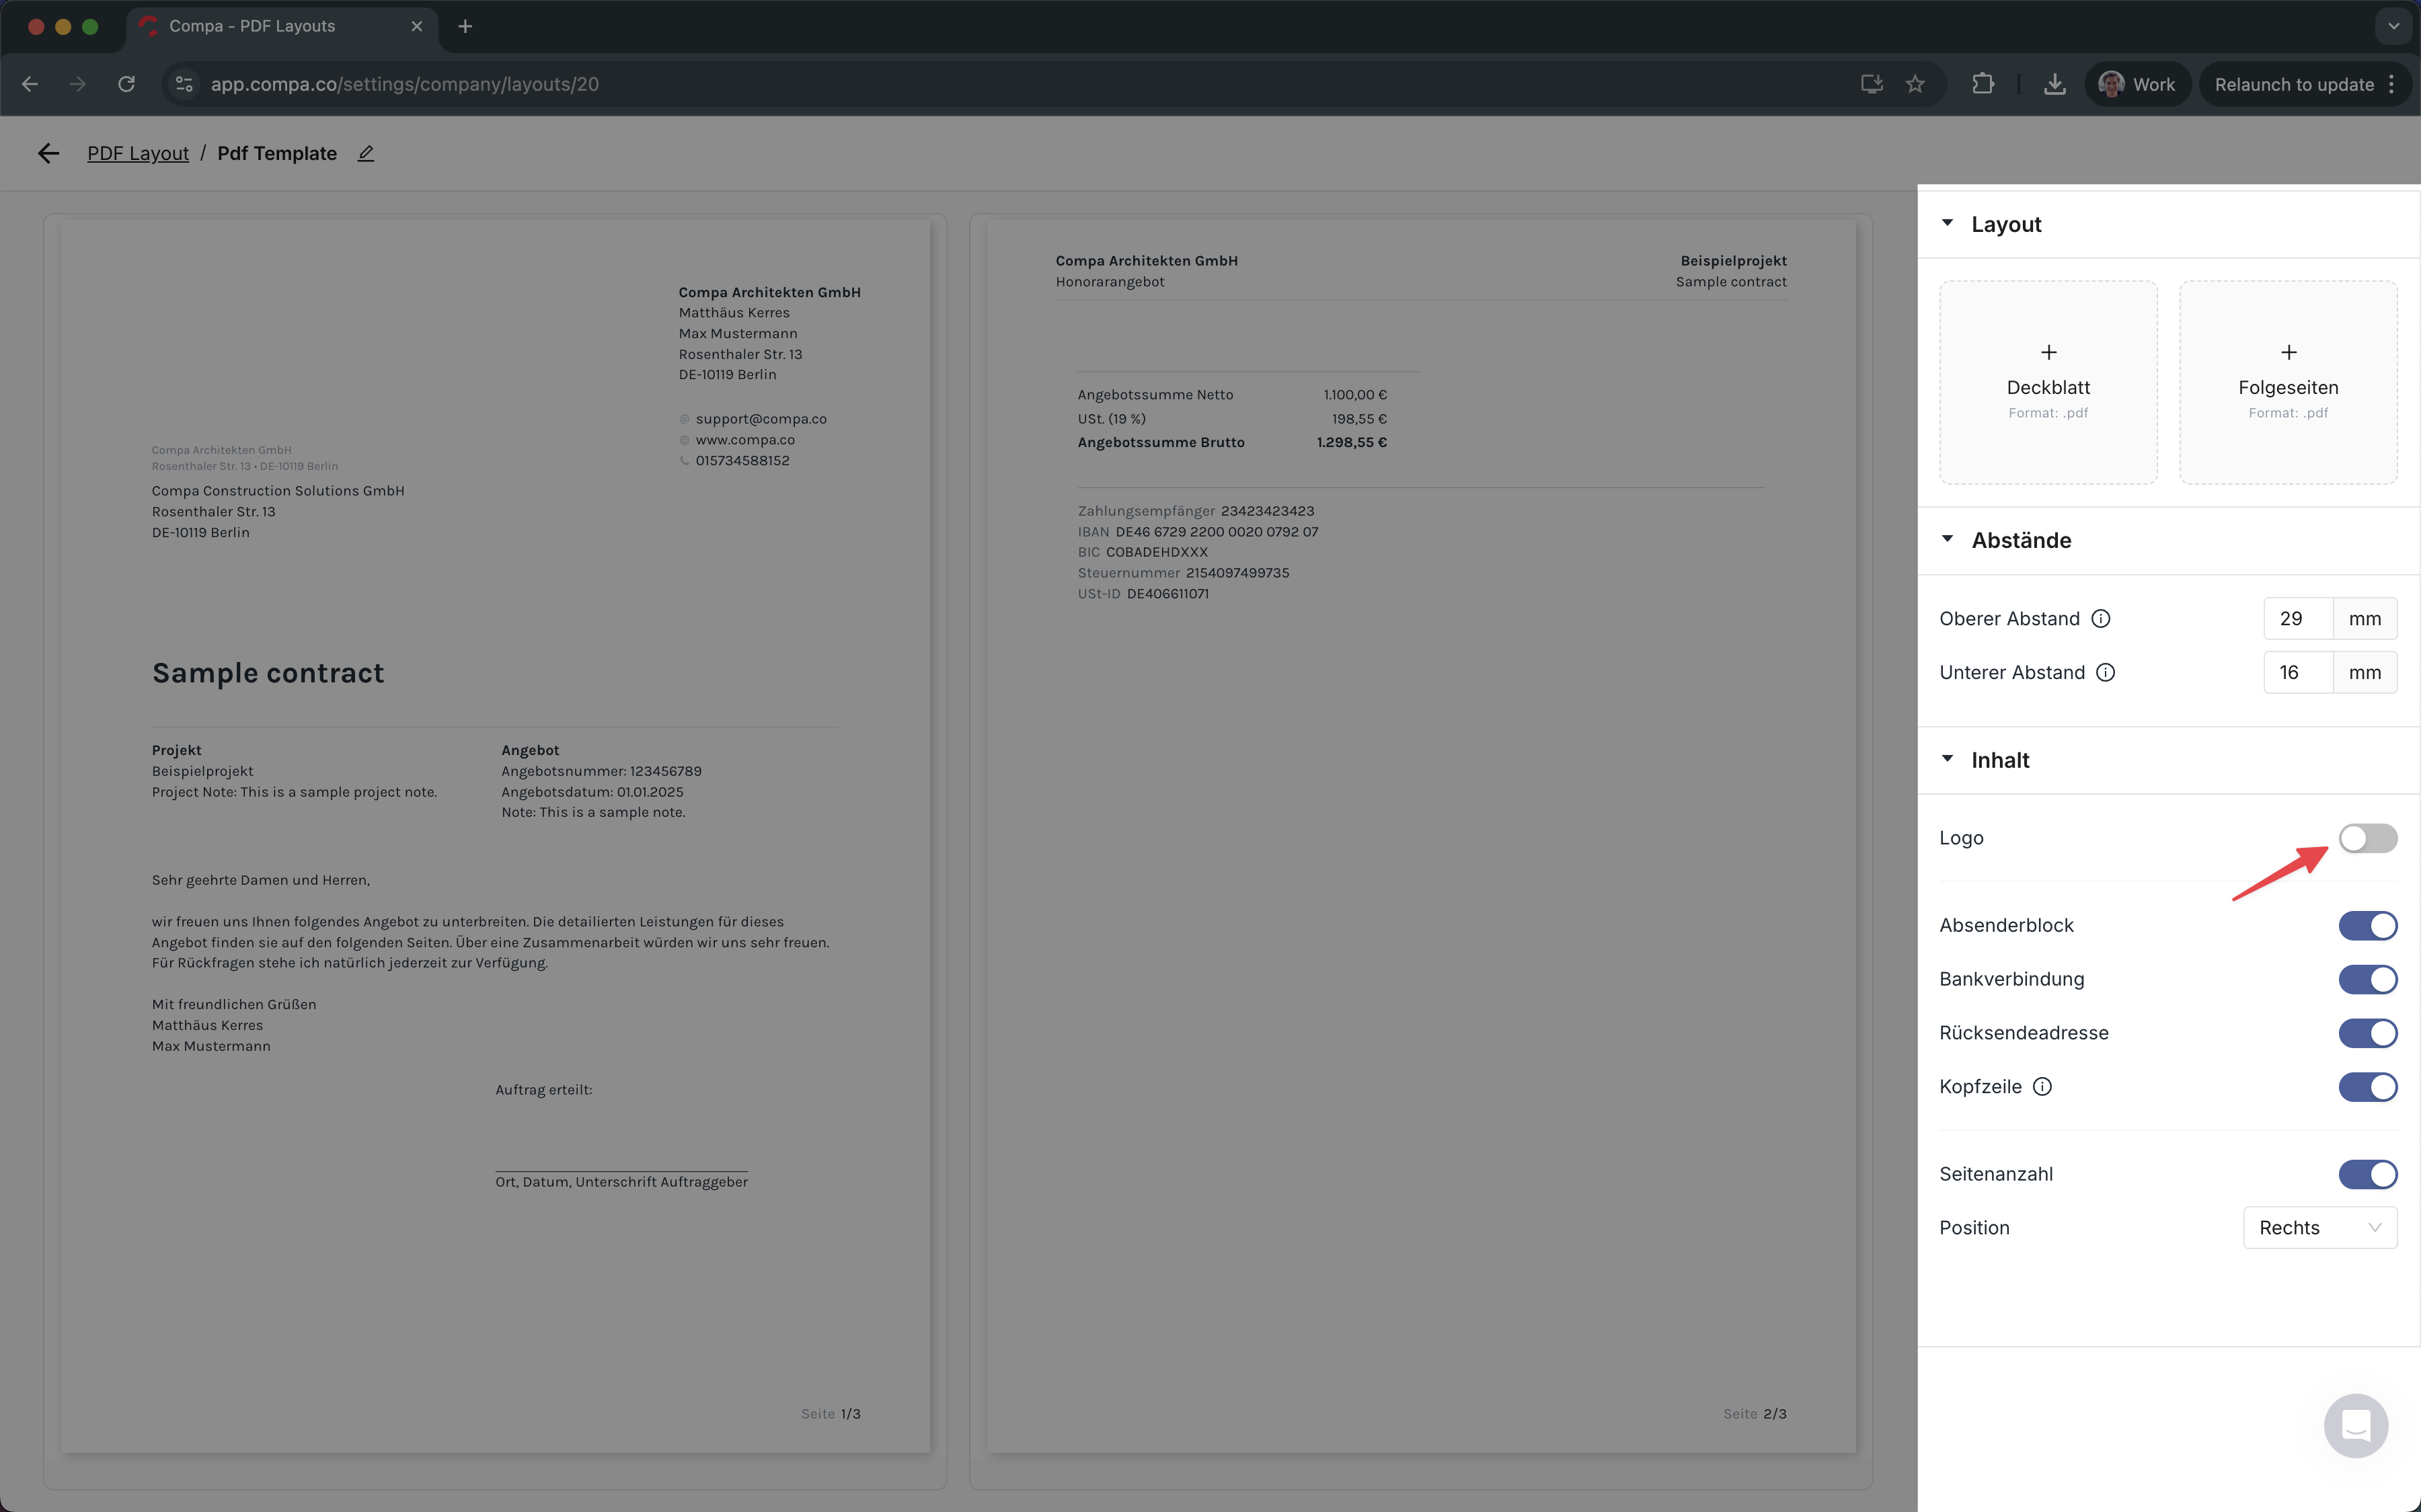Click info icon next to Unterer Abstand

pos(2105,673)
